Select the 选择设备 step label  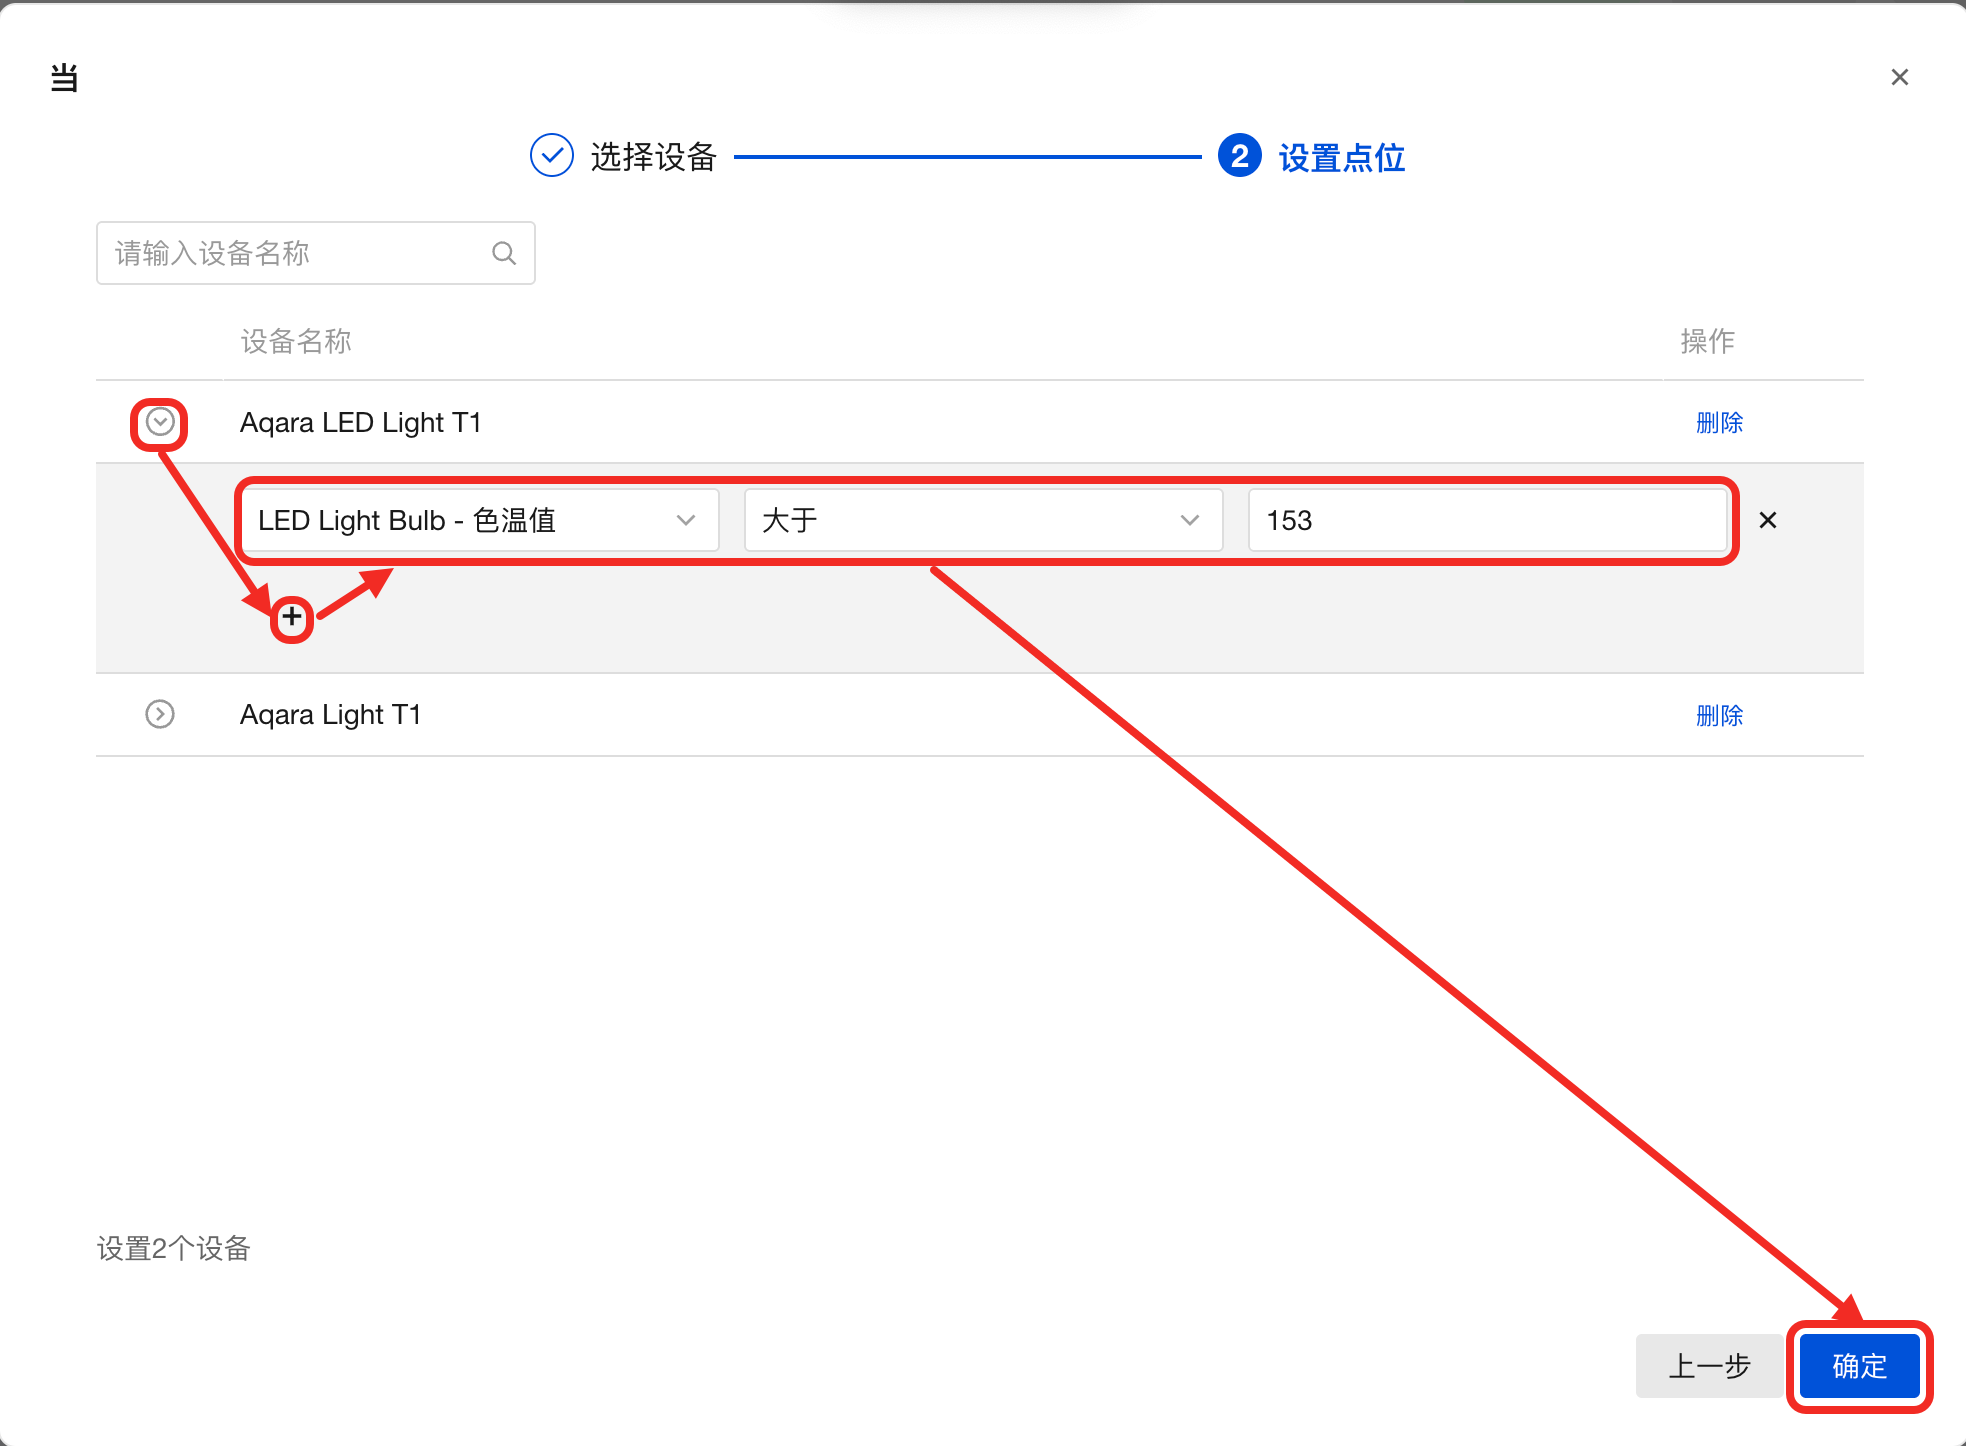tap(653, 157)
